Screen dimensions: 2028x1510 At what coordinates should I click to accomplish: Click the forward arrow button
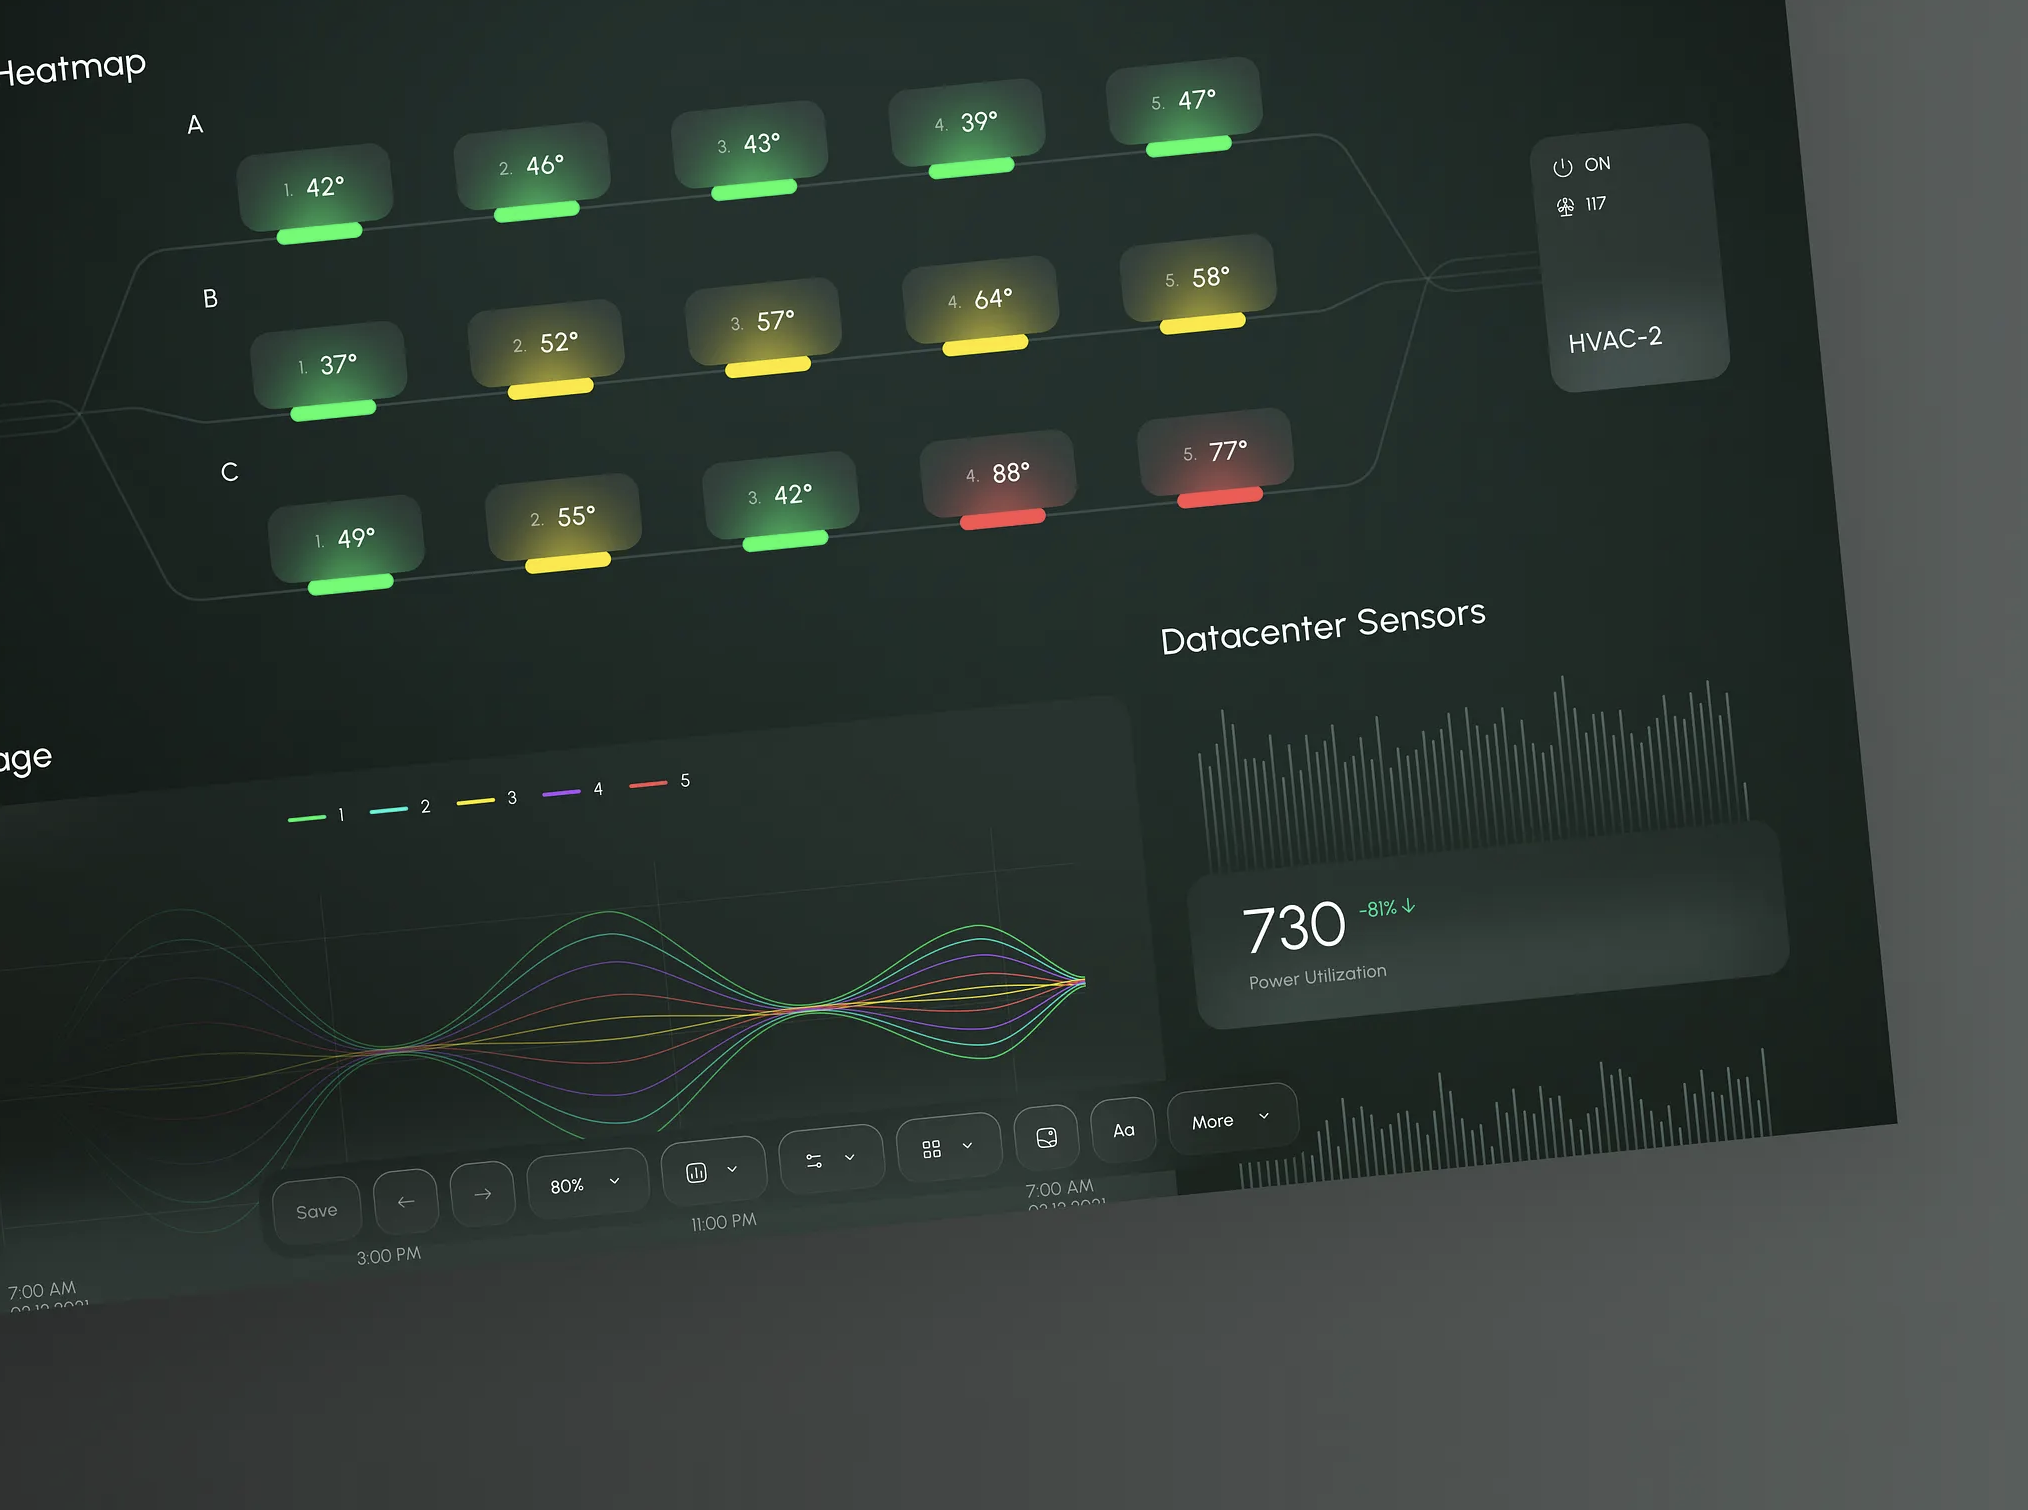[x=482, y=1195]
